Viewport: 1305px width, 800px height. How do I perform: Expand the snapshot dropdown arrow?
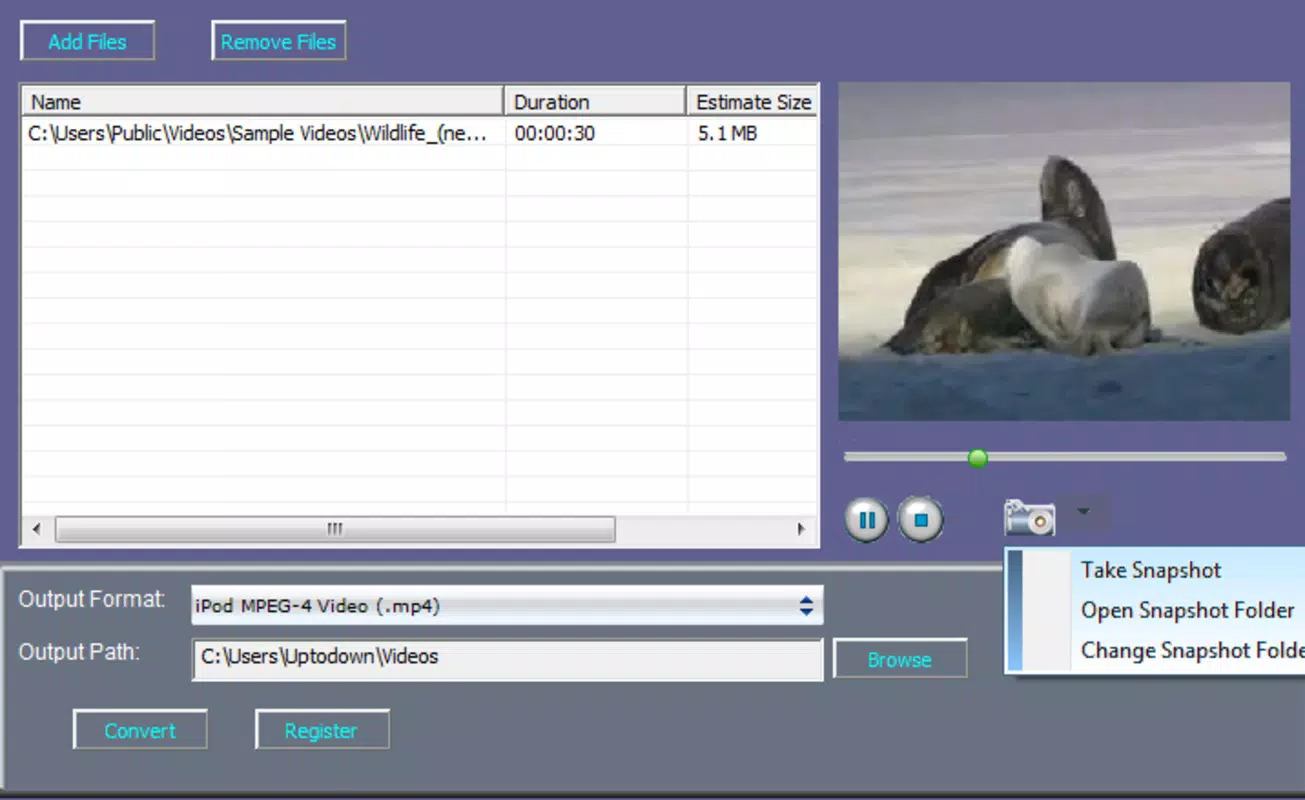pos(1083,513)
